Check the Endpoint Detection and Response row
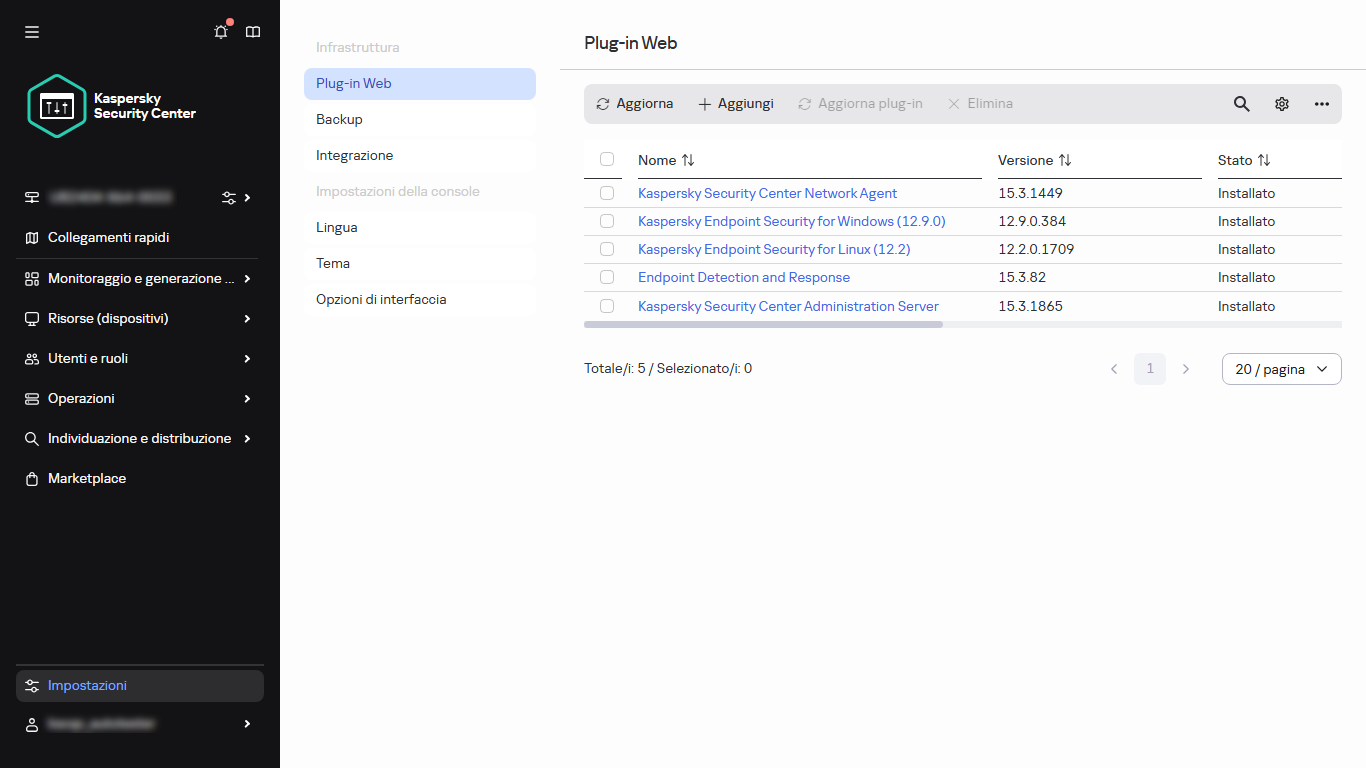The width and height of the screenshot is (1366, 768). click(606, 277)
